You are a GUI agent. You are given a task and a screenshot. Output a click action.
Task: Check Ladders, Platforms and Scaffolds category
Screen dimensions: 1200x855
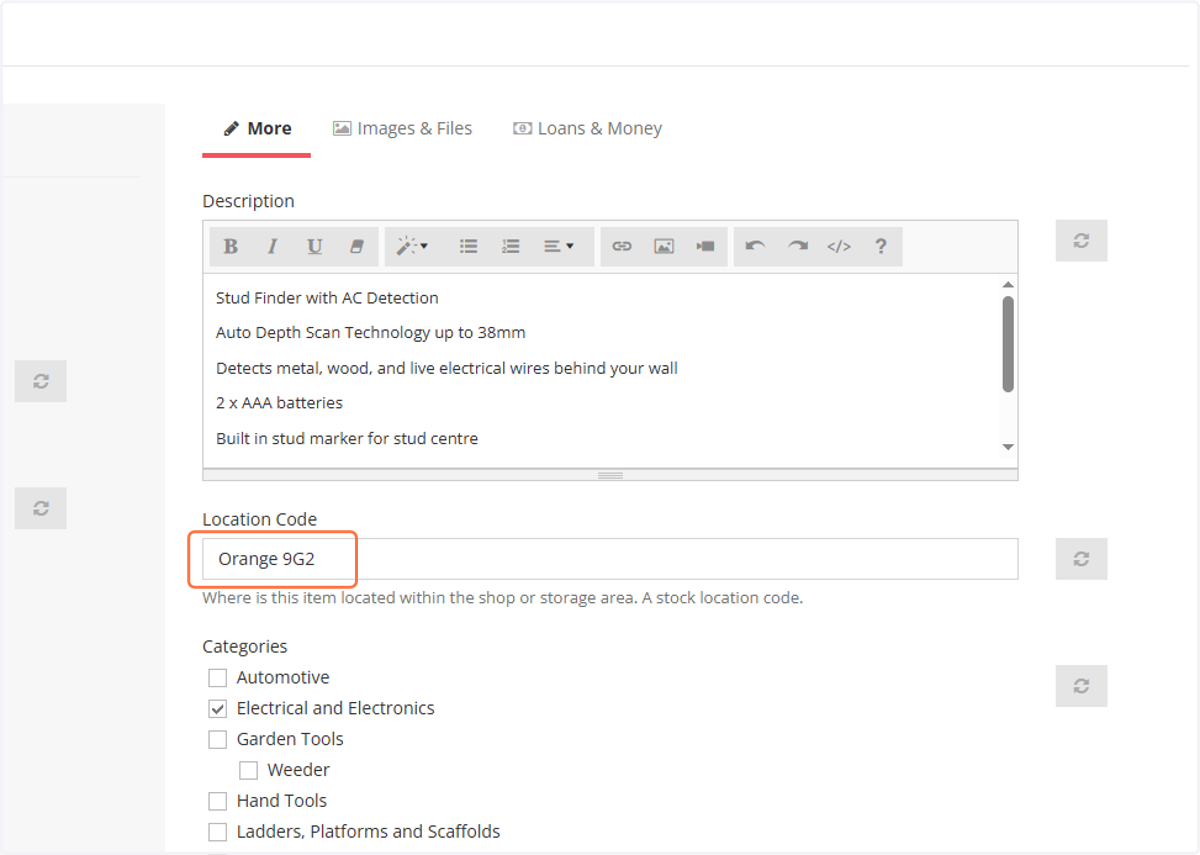tap(218, 832)
